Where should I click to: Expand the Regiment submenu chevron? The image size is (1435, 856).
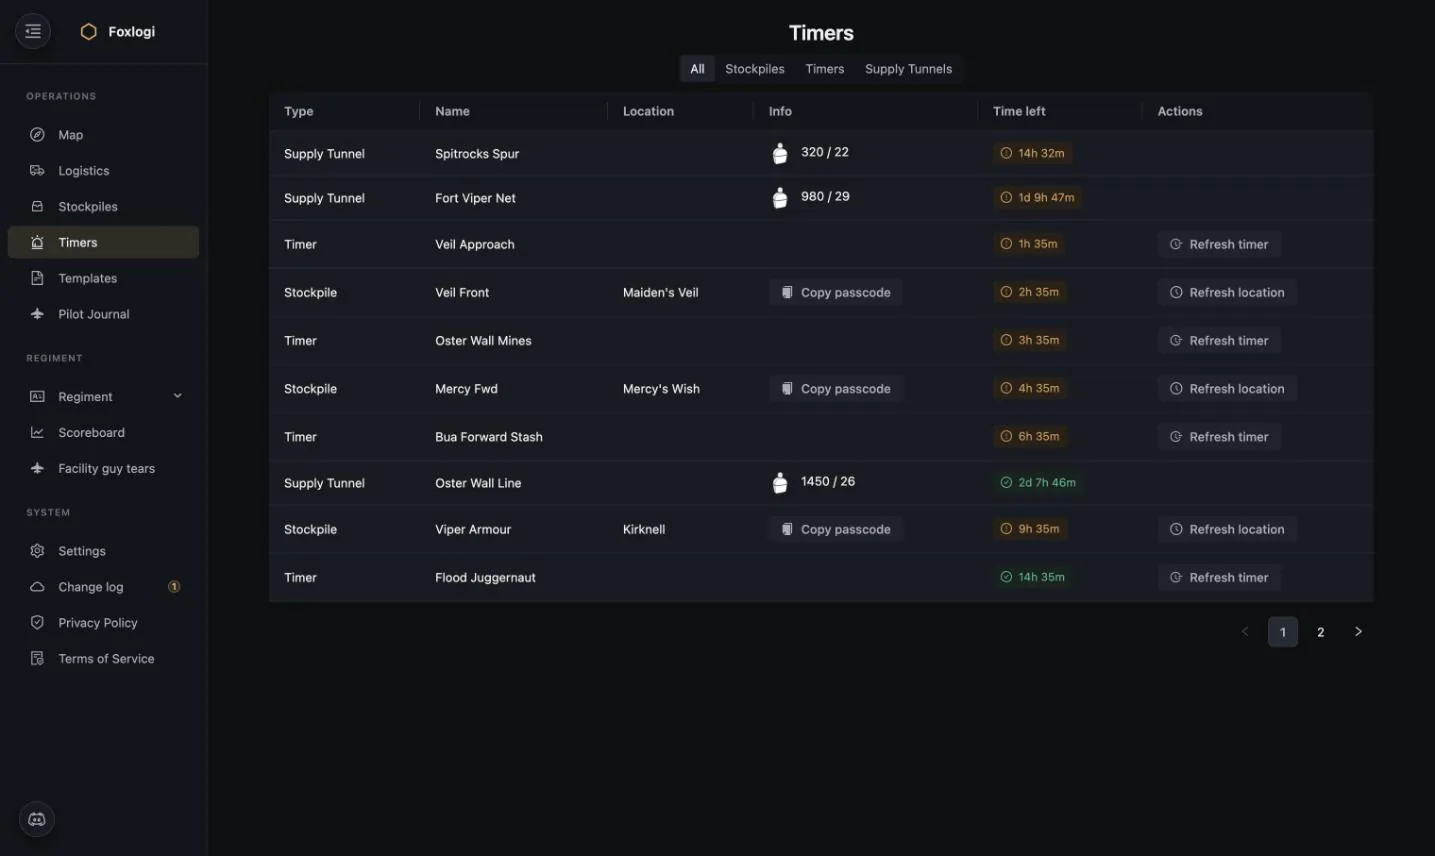click(x=178, y=396)
